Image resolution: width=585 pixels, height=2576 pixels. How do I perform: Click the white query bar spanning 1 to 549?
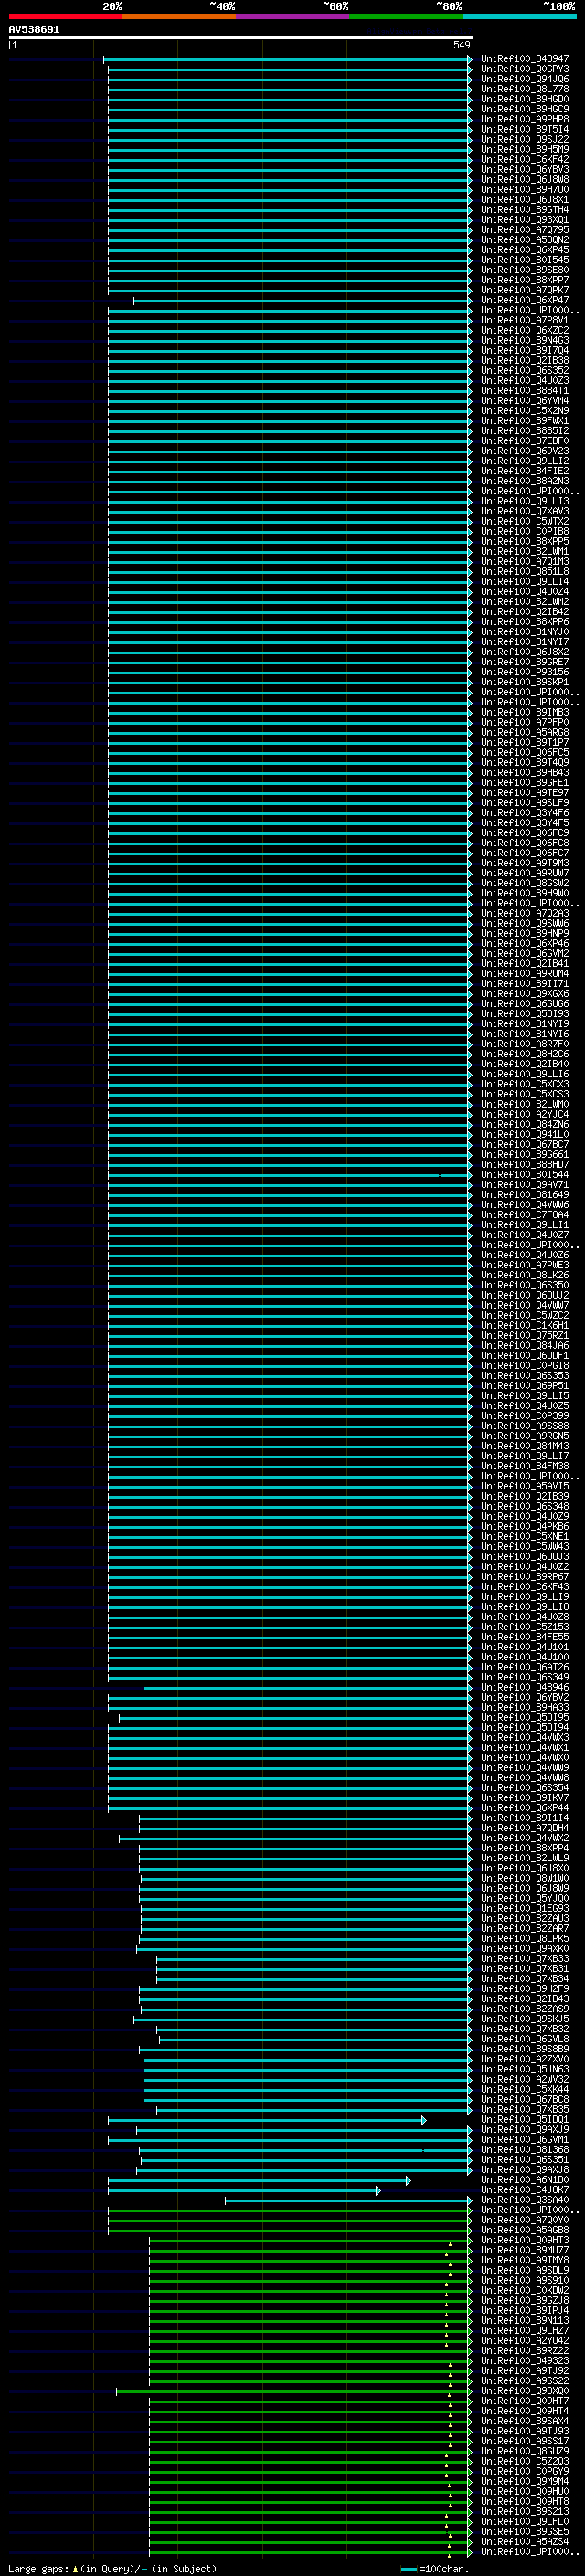click(x=241, y=38)
